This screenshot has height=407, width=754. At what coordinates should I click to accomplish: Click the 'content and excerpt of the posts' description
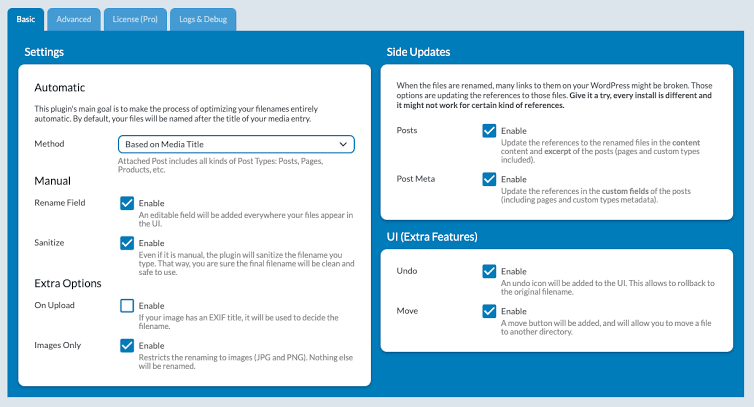coord(600,151)
